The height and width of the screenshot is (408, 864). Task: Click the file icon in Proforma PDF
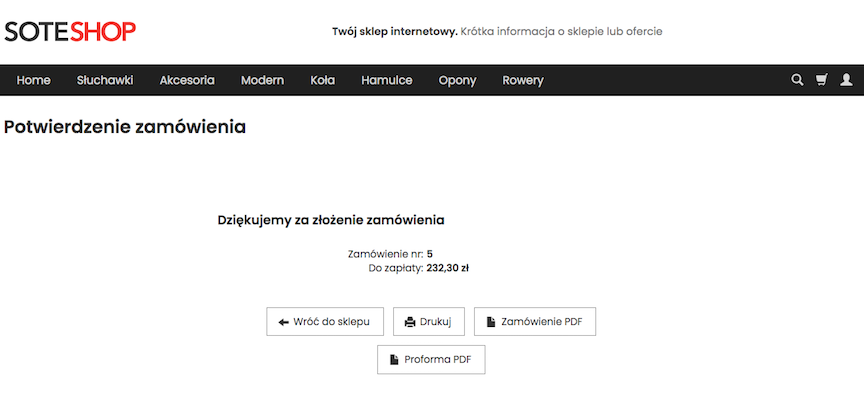(x=393, y=360)
